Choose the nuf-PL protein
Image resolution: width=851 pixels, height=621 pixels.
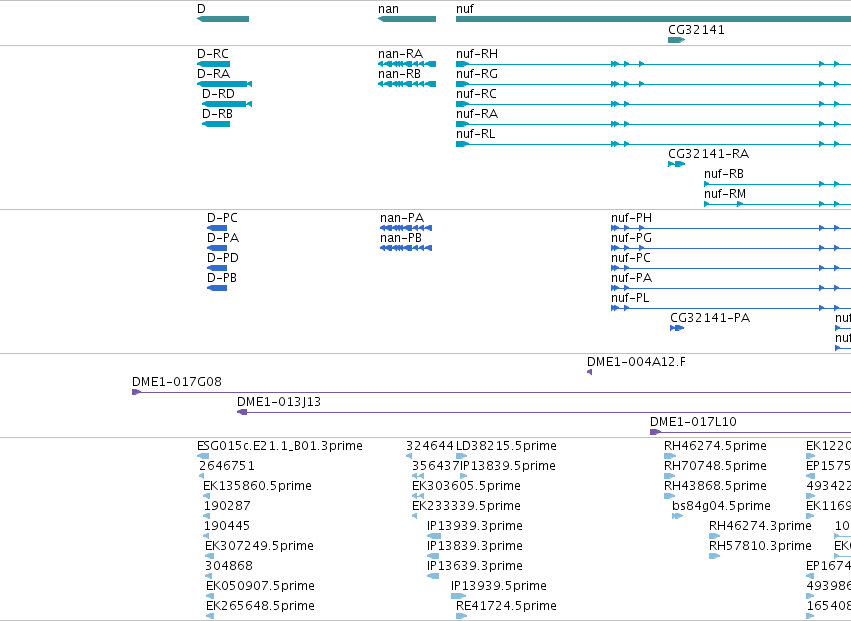coord(731,308)
